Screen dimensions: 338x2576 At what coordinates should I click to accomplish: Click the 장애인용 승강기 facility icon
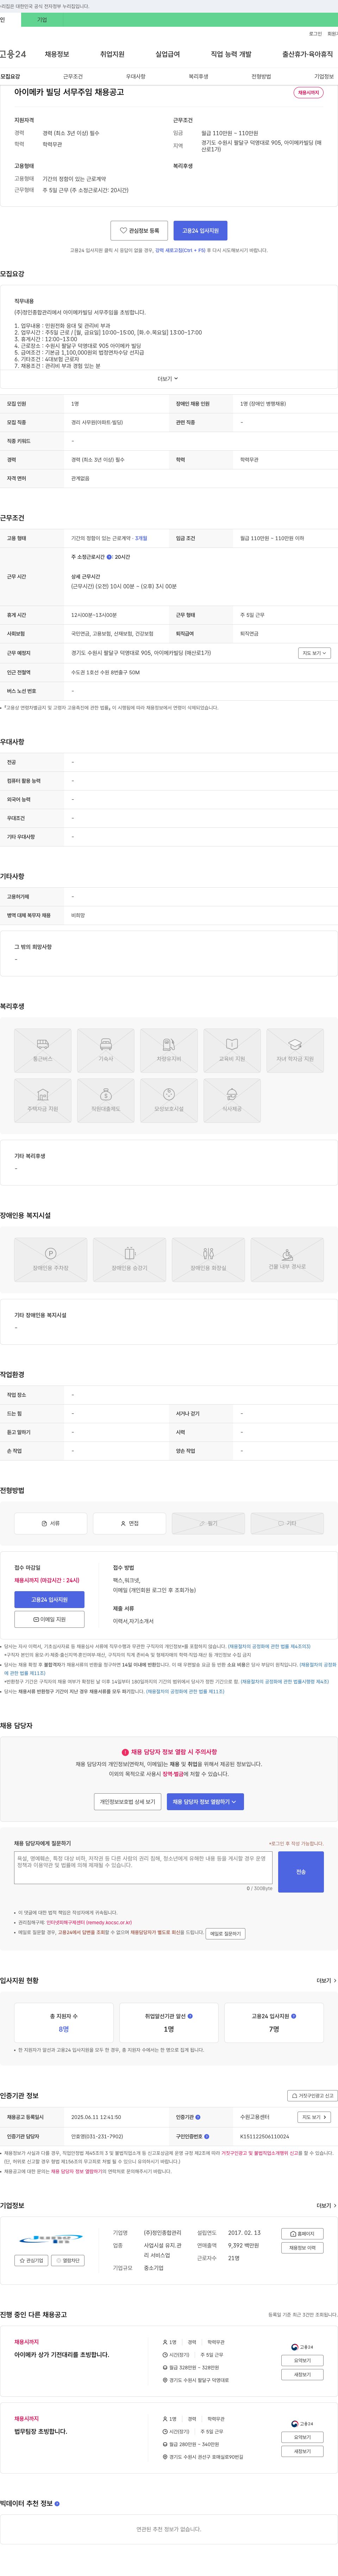pos(130,1259)
